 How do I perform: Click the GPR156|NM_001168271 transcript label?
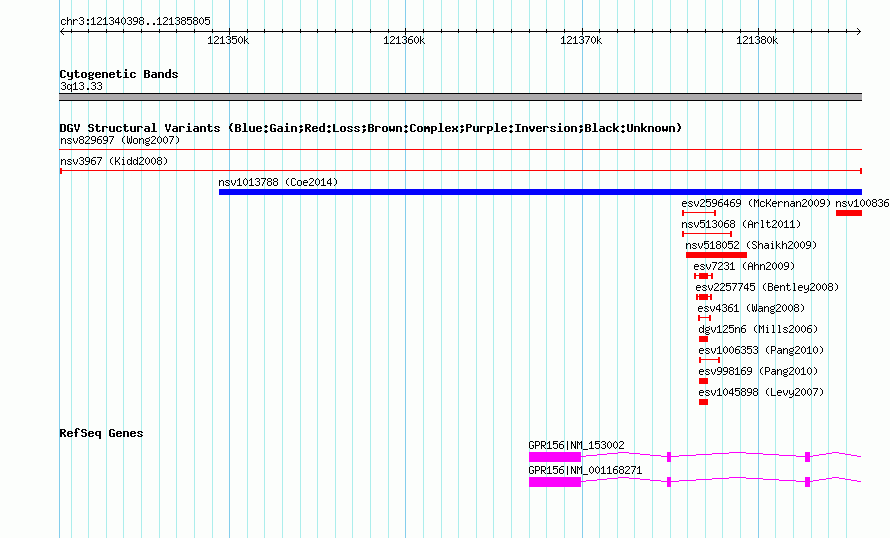585,470
